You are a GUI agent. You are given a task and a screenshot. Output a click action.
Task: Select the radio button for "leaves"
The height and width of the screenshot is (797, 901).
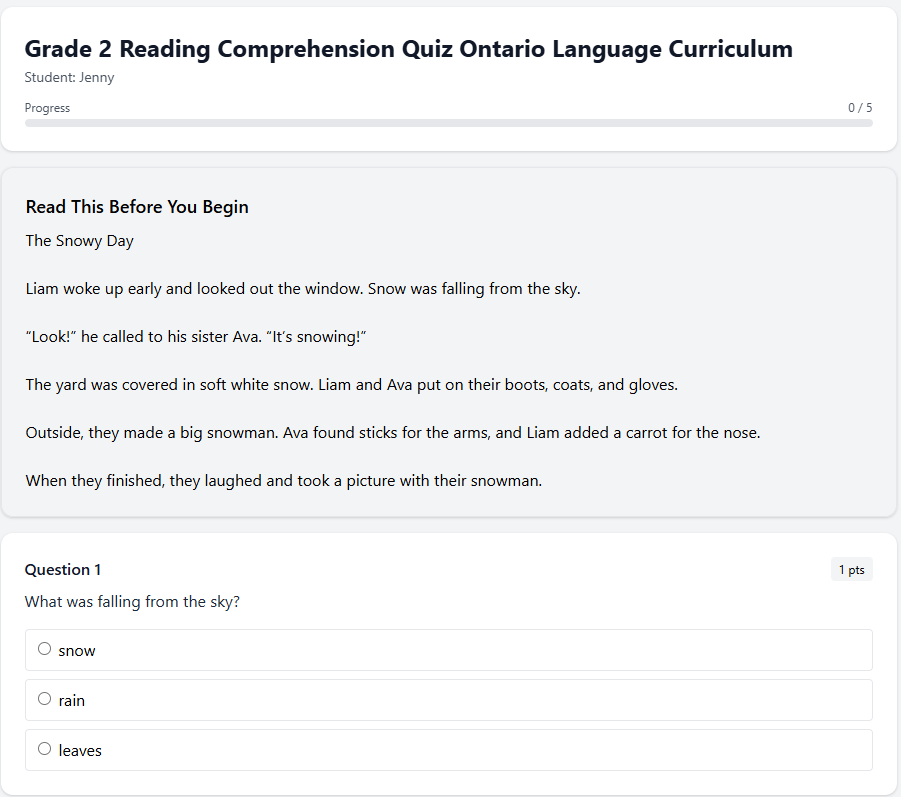point(44,748)
